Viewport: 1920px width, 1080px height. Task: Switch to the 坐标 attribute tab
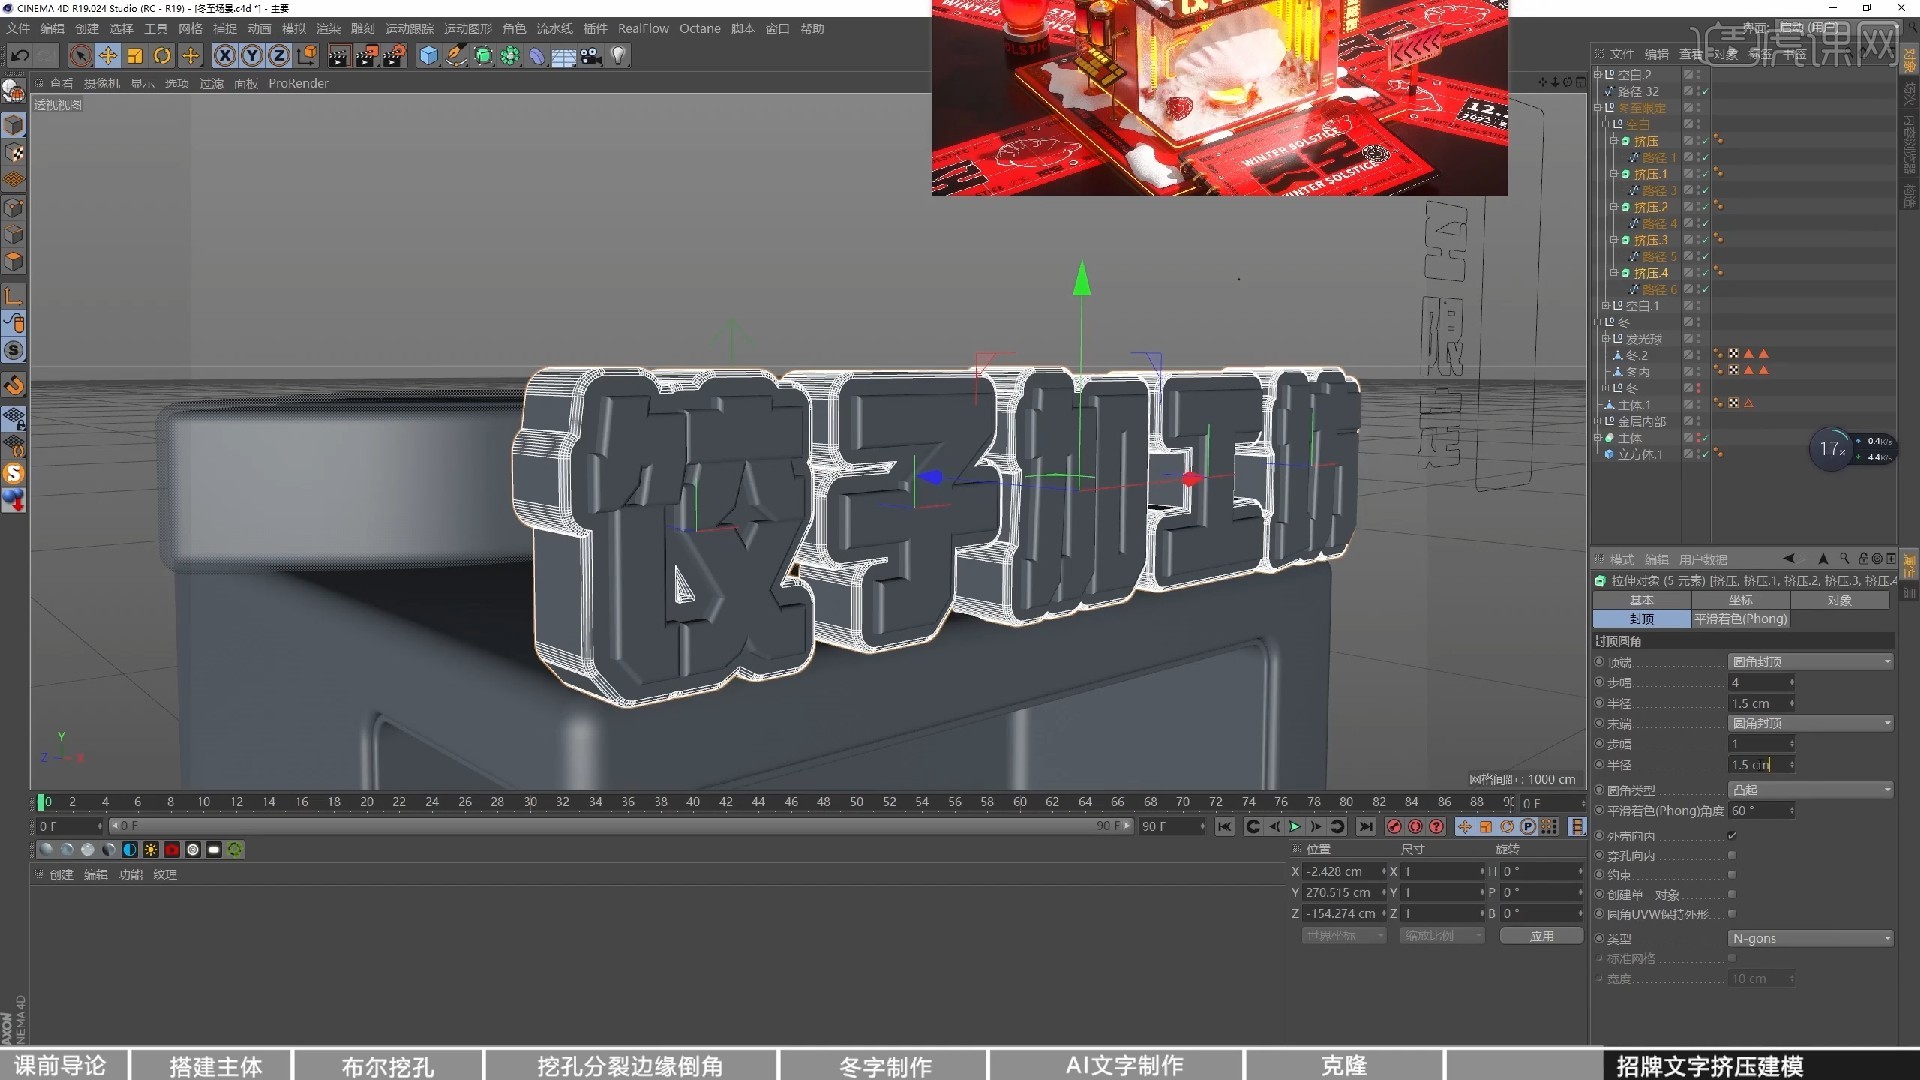tap(1740, 600)
